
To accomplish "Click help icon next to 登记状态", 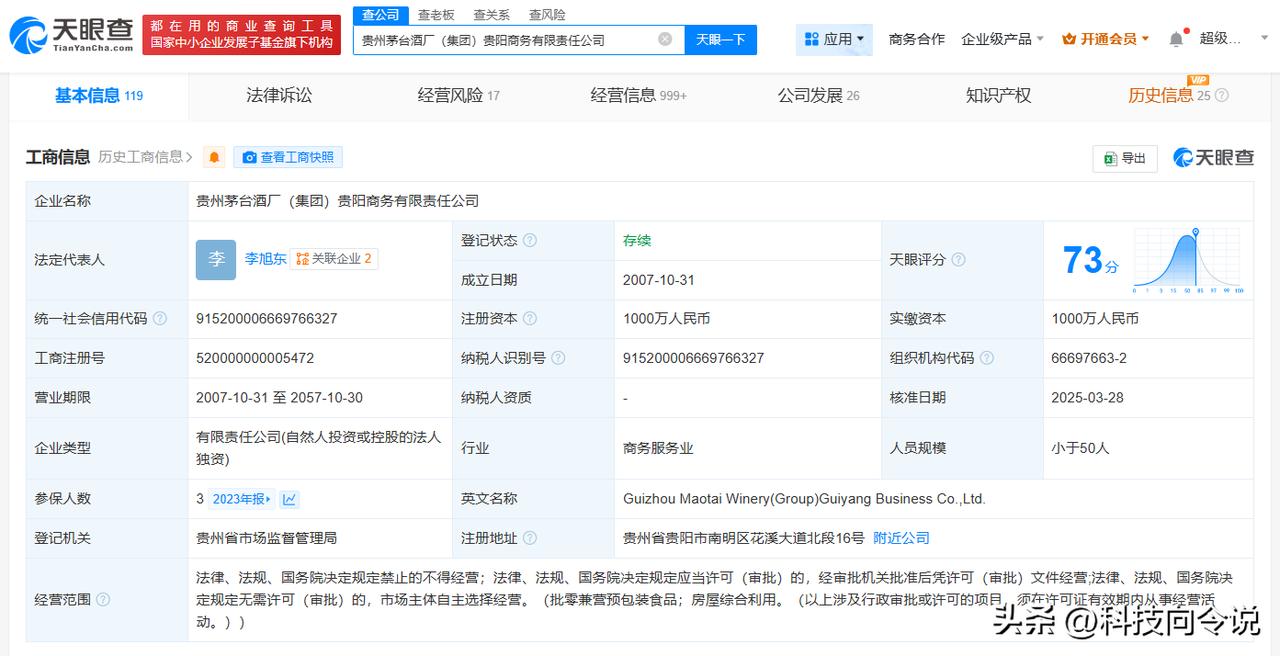I will pos(530,240).
